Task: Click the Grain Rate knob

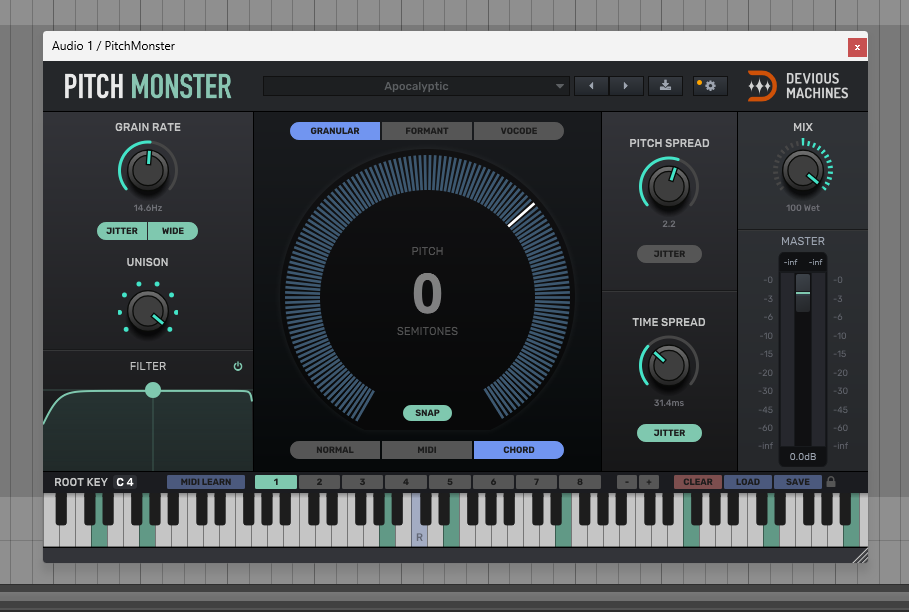Action: pyautogui.click(x=148, y=170)
